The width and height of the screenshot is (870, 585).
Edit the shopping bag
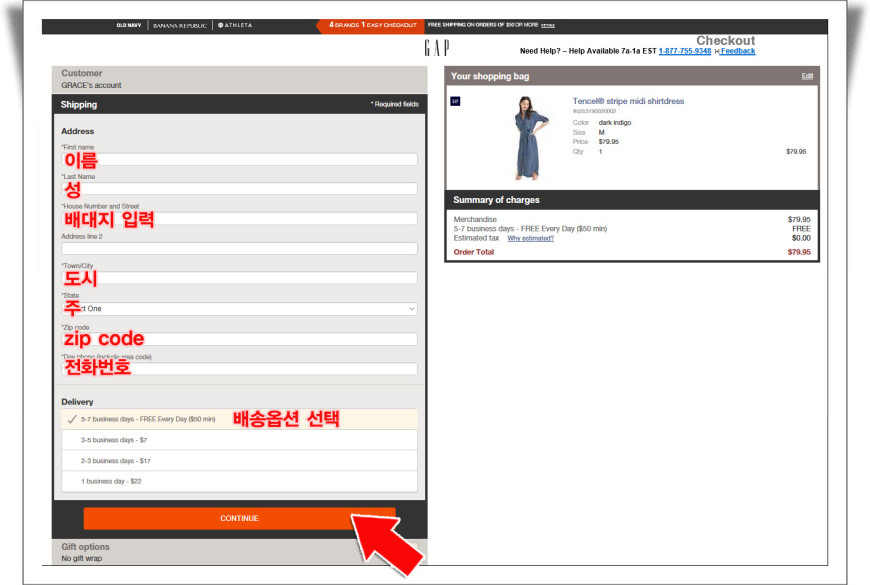tap(807, 76)
